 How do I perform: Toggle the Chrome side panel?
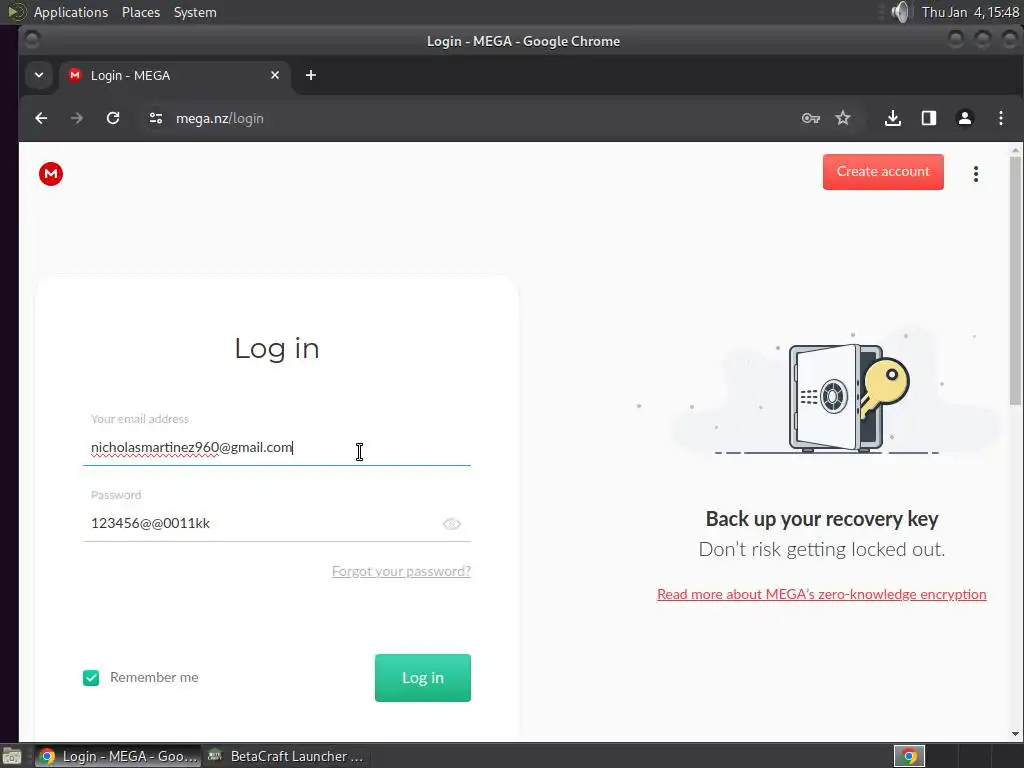point(929,118)
